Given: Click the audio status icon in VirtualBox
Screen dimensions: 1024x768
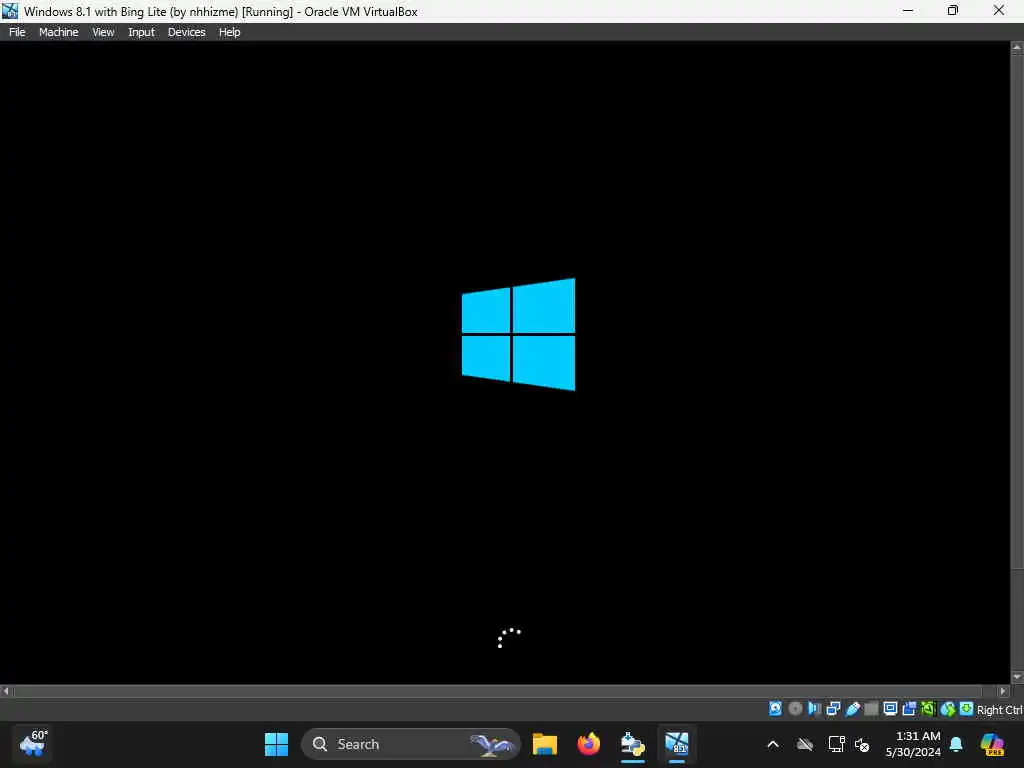Looking at the screenshot, I should point(814,709).
